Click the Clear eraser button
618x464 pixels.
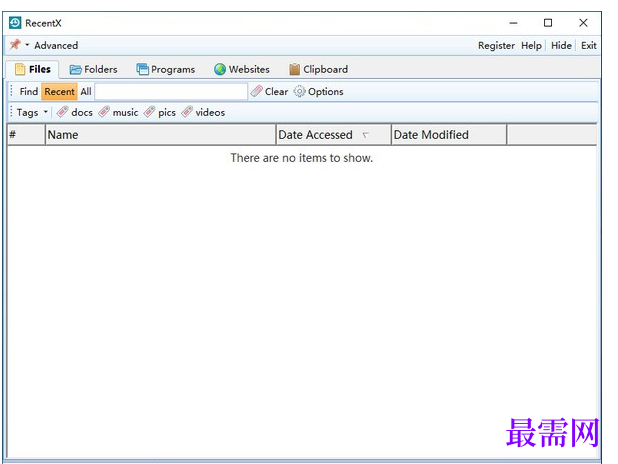pos(269,91)
